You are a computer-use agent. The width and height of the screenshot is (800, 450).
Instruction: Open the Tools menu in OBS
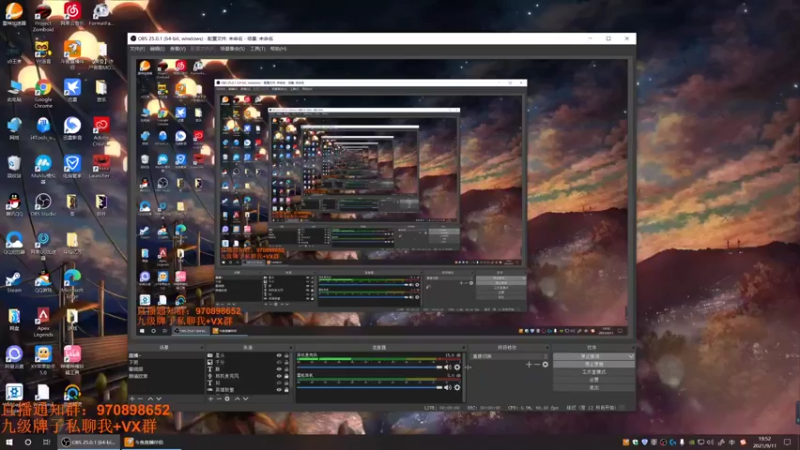point(258,49)
